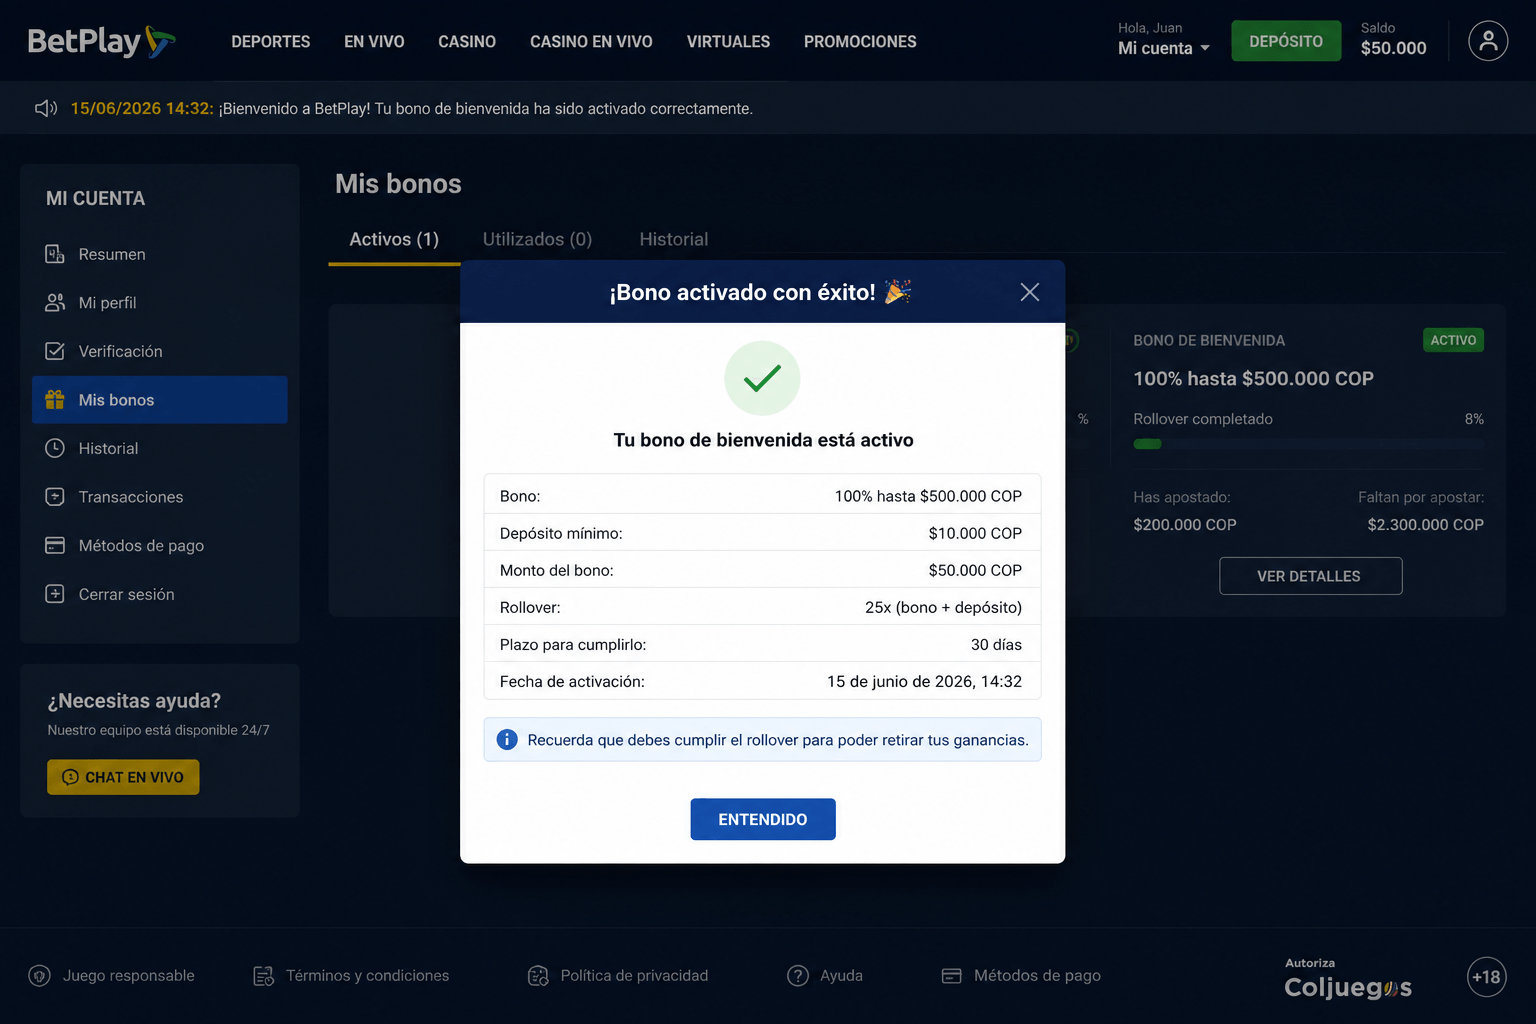This screenshot has height=1024, width=1536.
Task: Click the footer Métodos de pago card icon
Action: click(952, 976)
